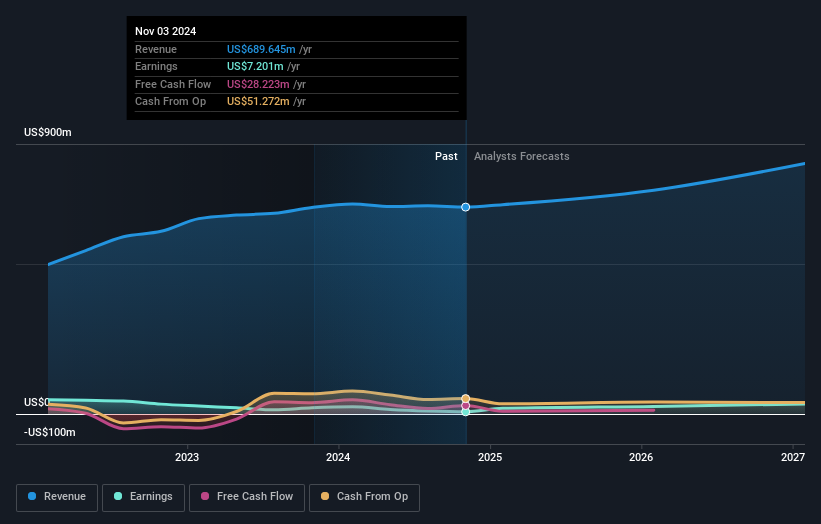Toggle the Free Cash Flow legend button
This screenshot has height=524, width=821.
247,497
